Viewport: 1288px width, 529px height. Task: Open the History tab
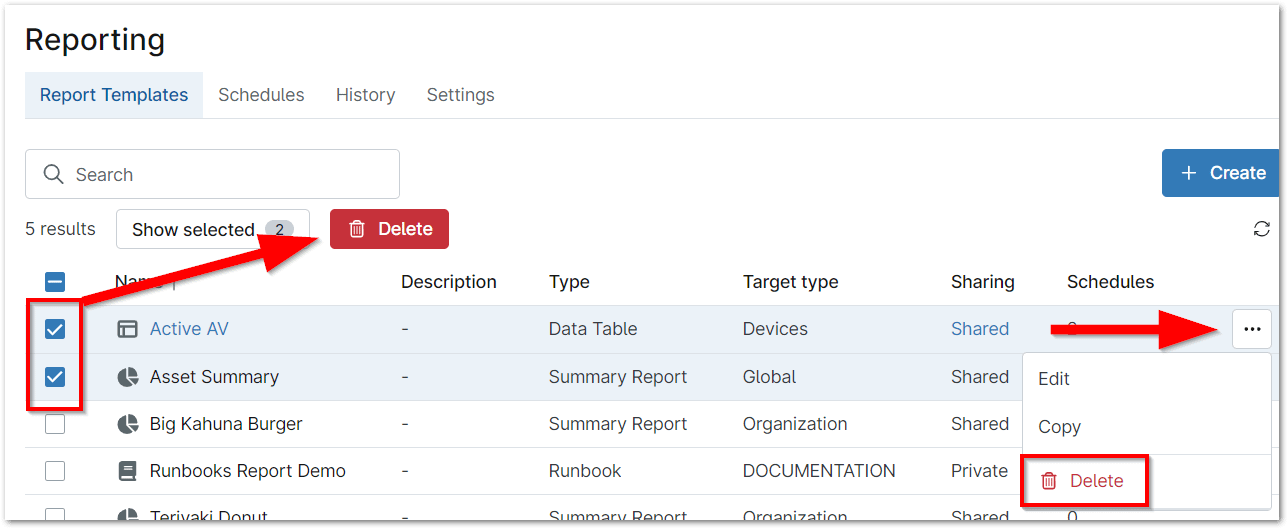(365, 95)
